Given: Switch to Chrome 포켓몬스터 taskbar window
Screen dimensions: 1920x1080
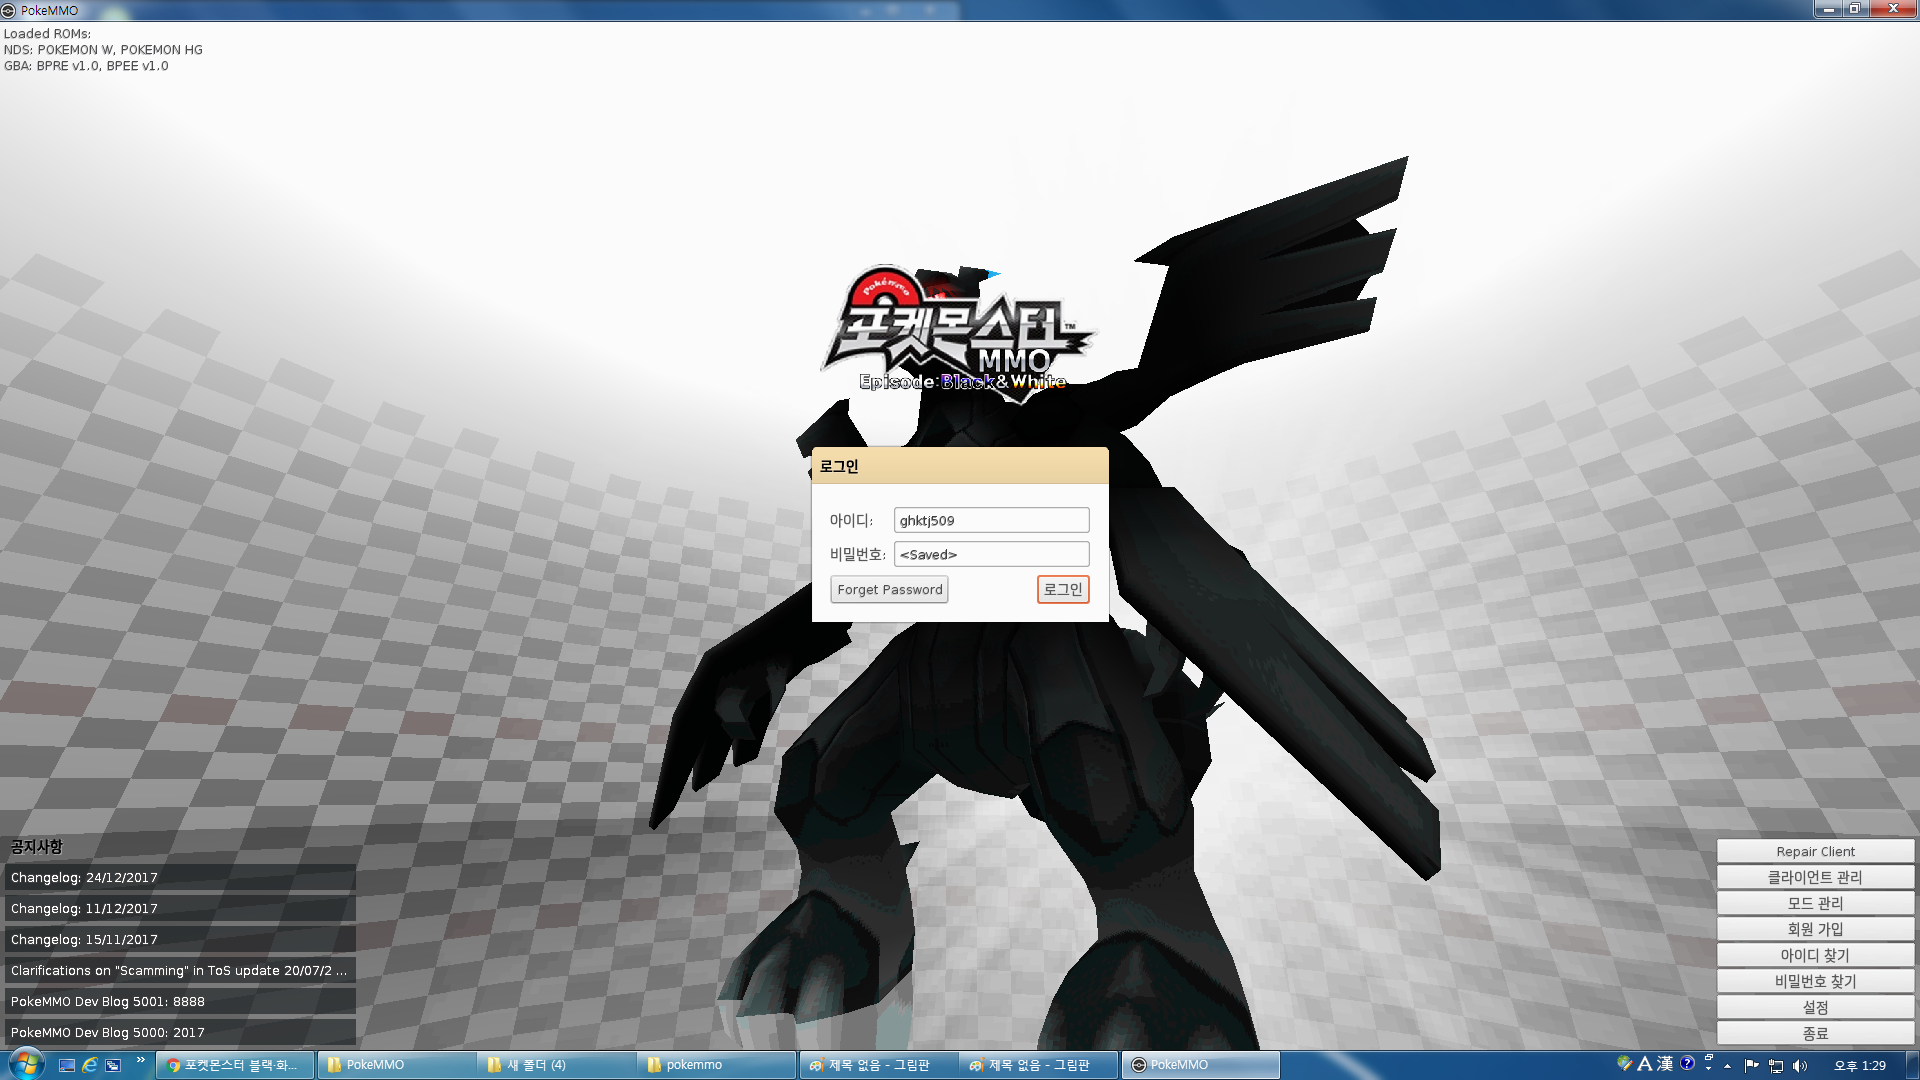Looking at the screenshot, I should coord(235,1065).
